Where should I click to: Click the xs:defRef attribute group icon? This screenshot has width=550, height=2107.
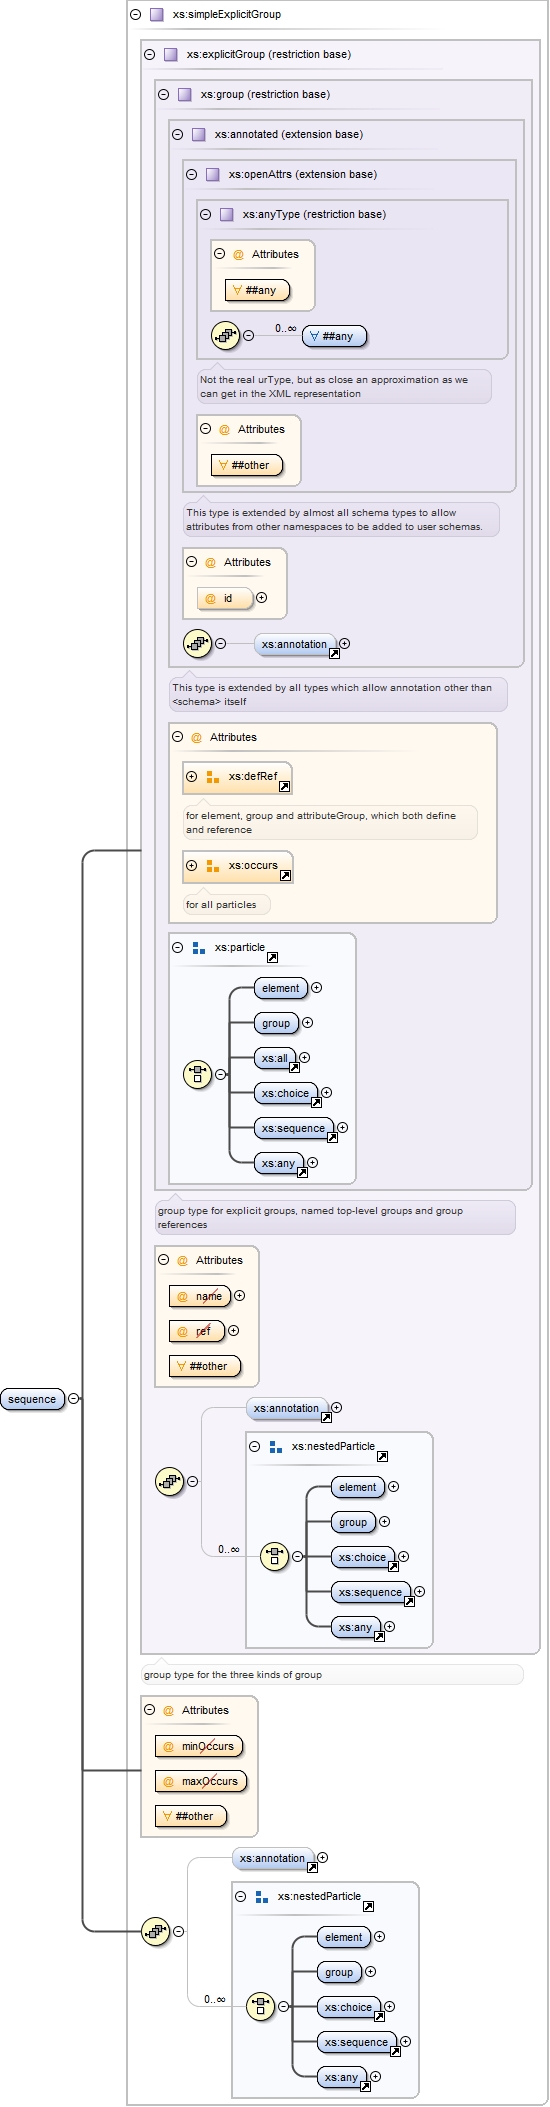[x=212, y=776]
